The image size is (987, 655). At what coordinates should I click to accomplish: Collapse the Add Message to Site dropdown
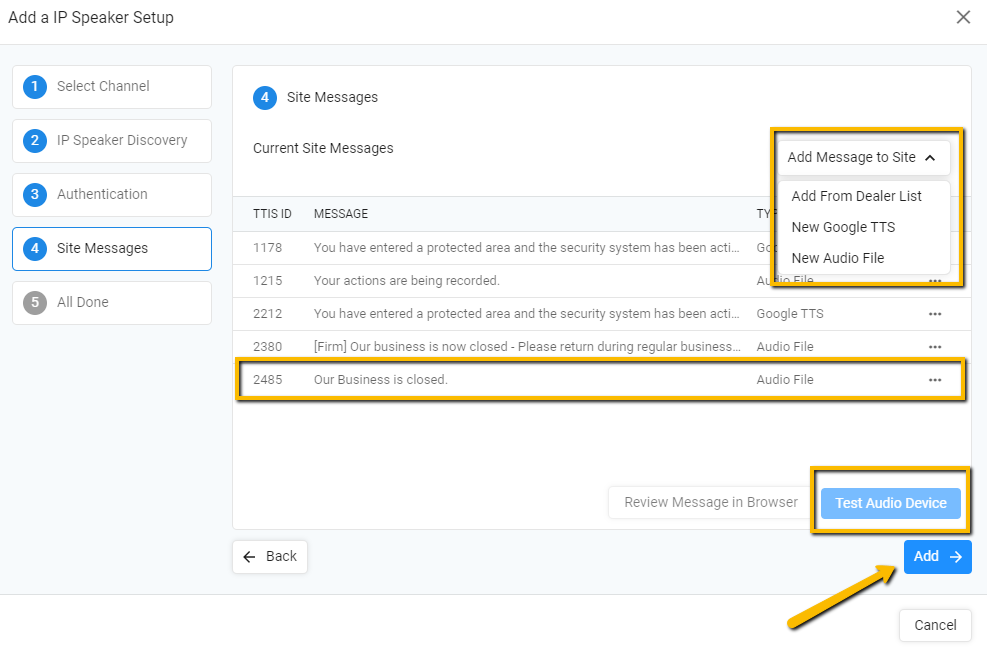[861, 157]
